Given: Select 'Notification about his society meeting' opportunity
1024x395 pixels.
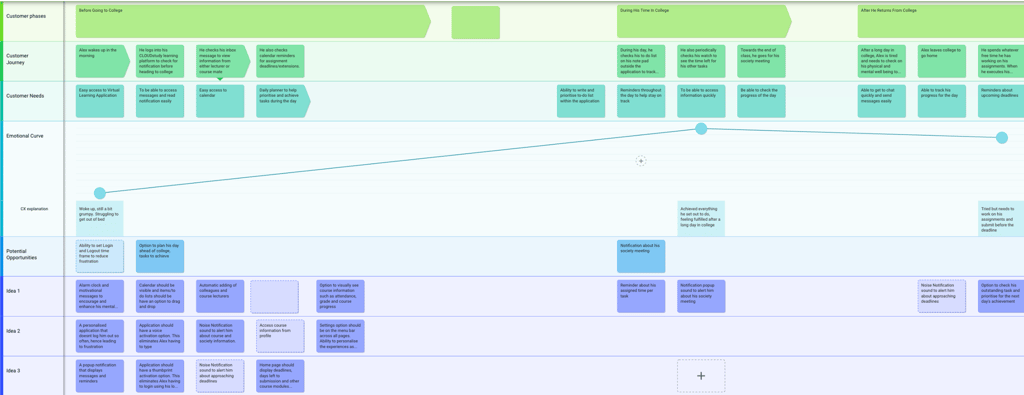Looking at the screenshot, I should click(641, 256).
